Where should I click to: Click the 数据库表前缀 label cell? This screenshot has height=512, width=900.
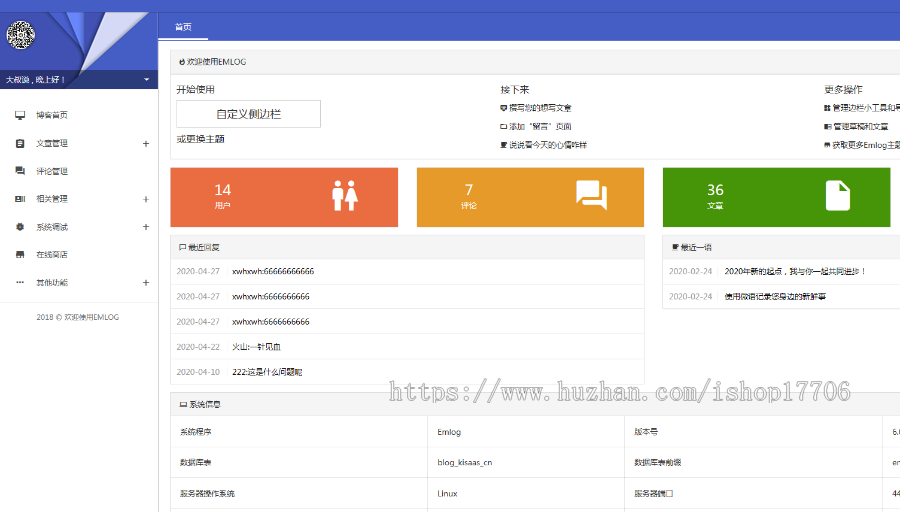(658, 463)
